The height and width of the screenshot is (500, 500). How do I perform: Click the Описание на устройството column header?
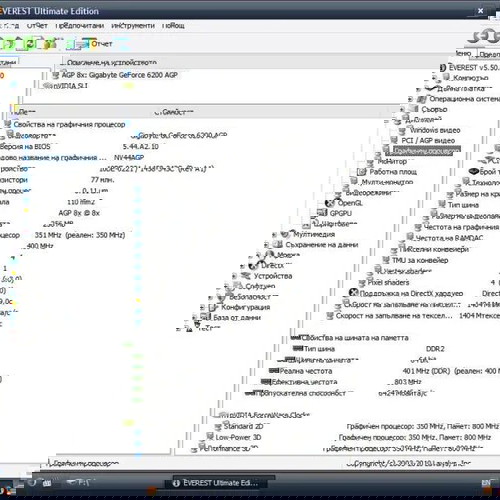point(112,63)
